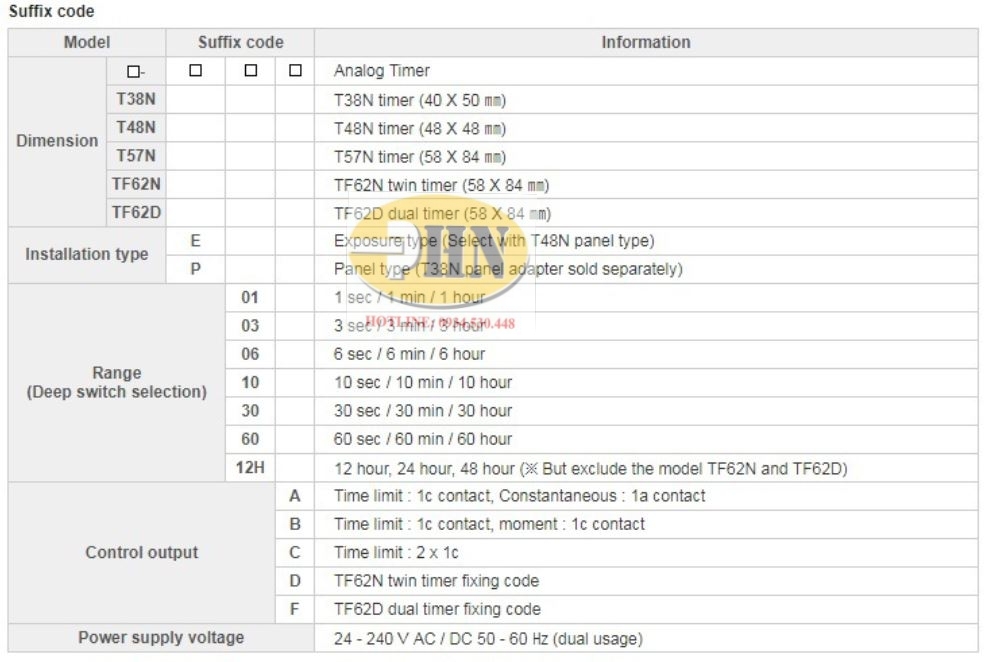The width and height of the screenshot is (986, 662).
Task: Click the "Suffix code" title above the table
Action: [x=51, y=12]
